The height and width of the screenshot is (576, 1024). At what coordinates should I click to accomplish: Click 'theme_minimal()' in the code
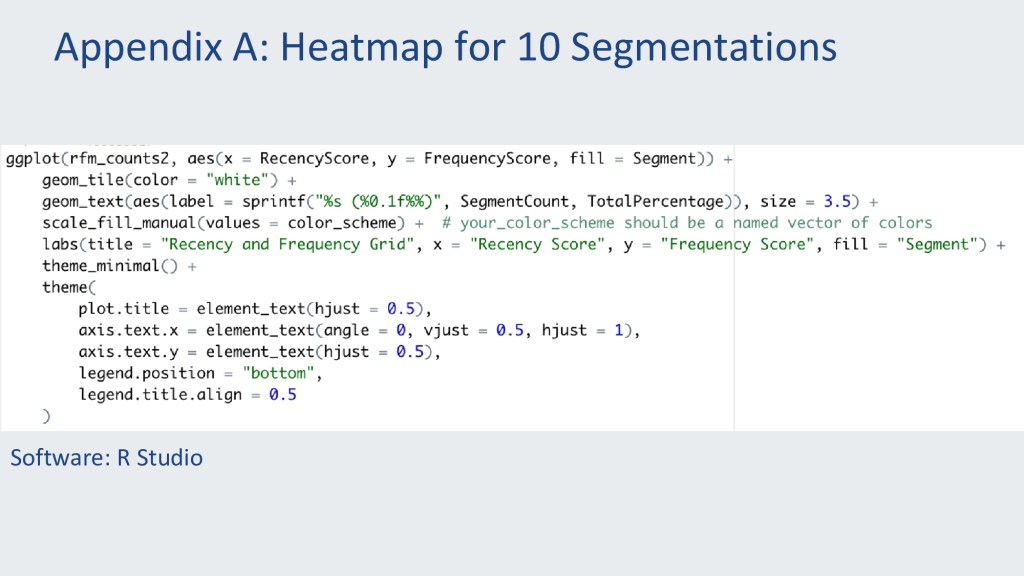(110, 266)
